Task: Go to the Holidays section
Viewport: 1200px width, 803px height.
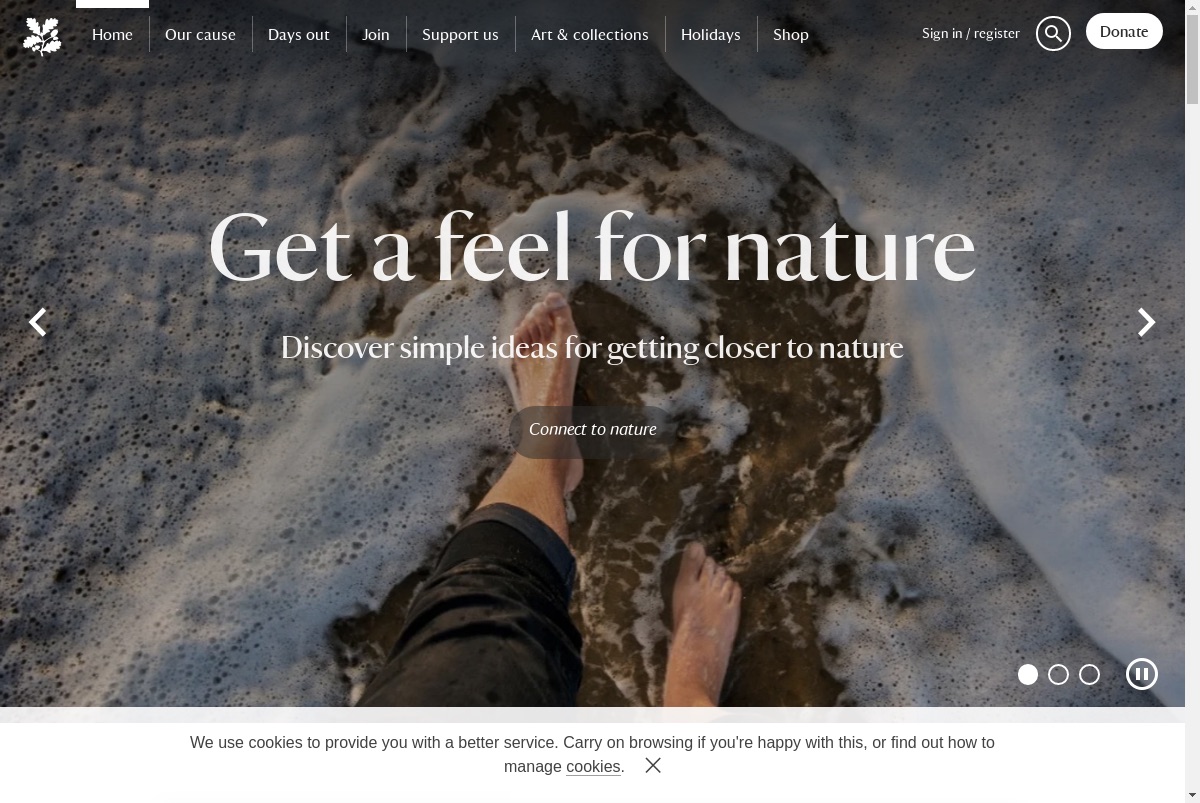Action: (x=711, y=34)
